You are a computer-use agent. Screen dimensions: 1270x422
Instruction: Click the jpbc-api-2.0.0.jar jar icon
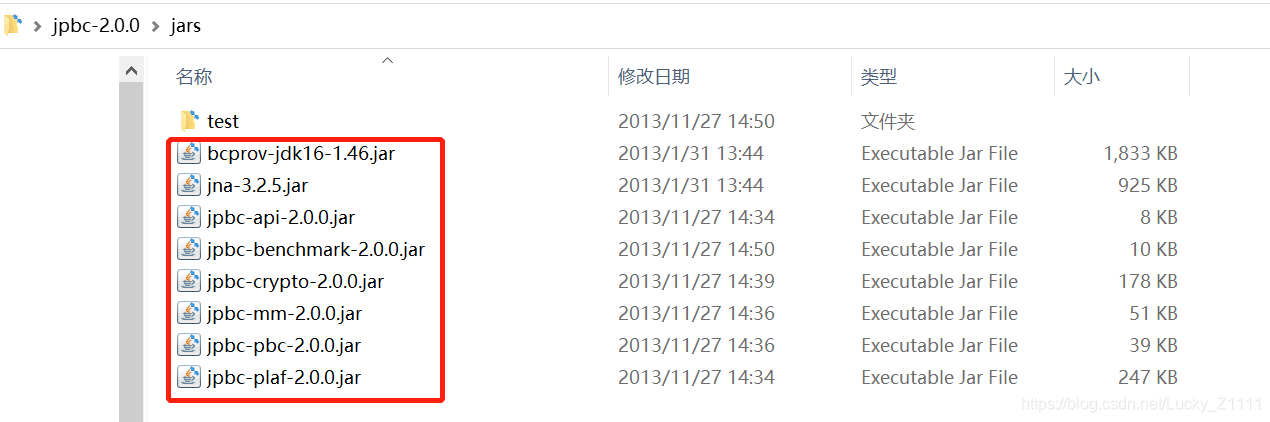coord(189,217)
